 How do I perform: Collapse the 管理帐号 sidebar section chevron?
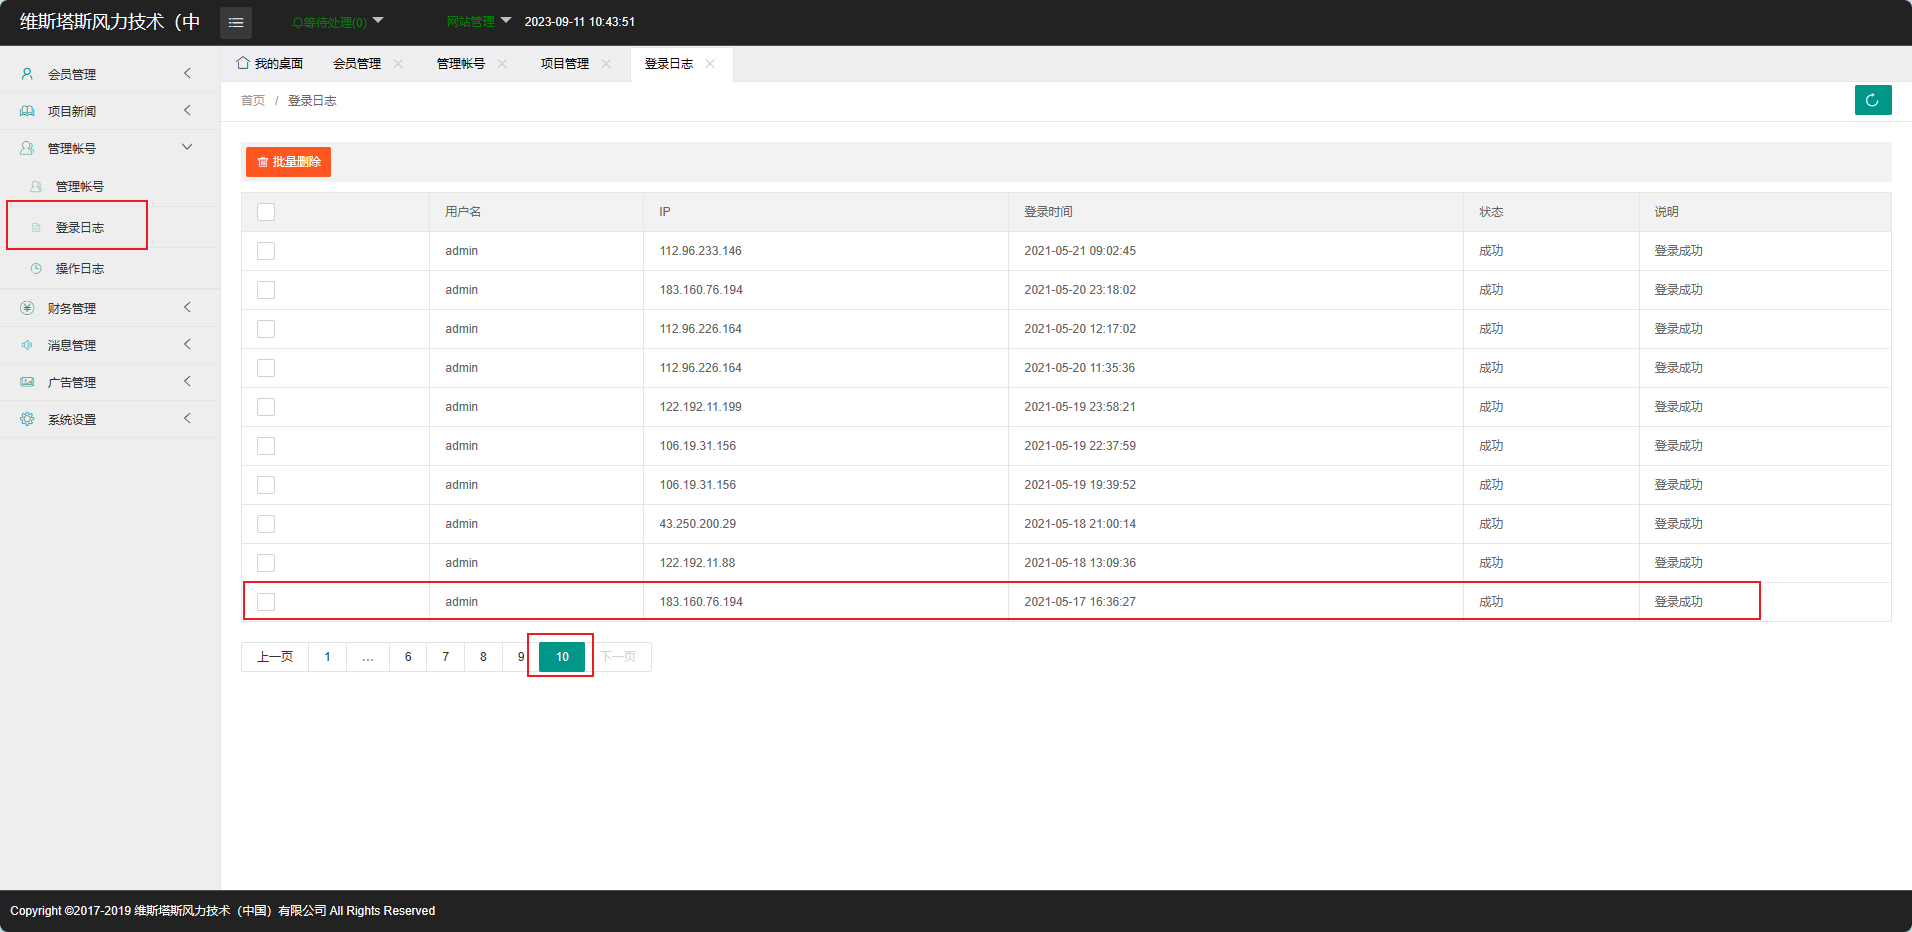click(187, 148)
